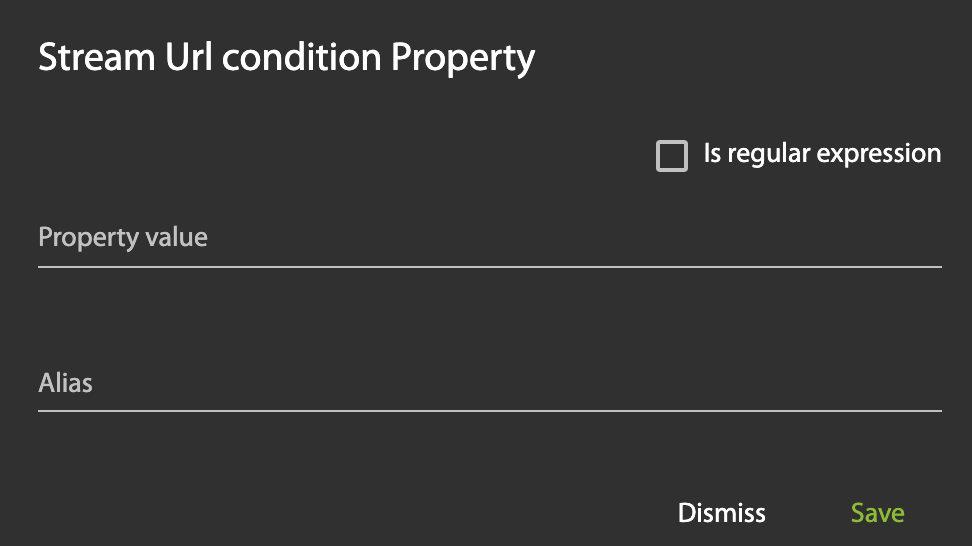Select the underline of the Alias field
Screen dimensions: 972x546
pyautogui.click(x=489, y=410)
